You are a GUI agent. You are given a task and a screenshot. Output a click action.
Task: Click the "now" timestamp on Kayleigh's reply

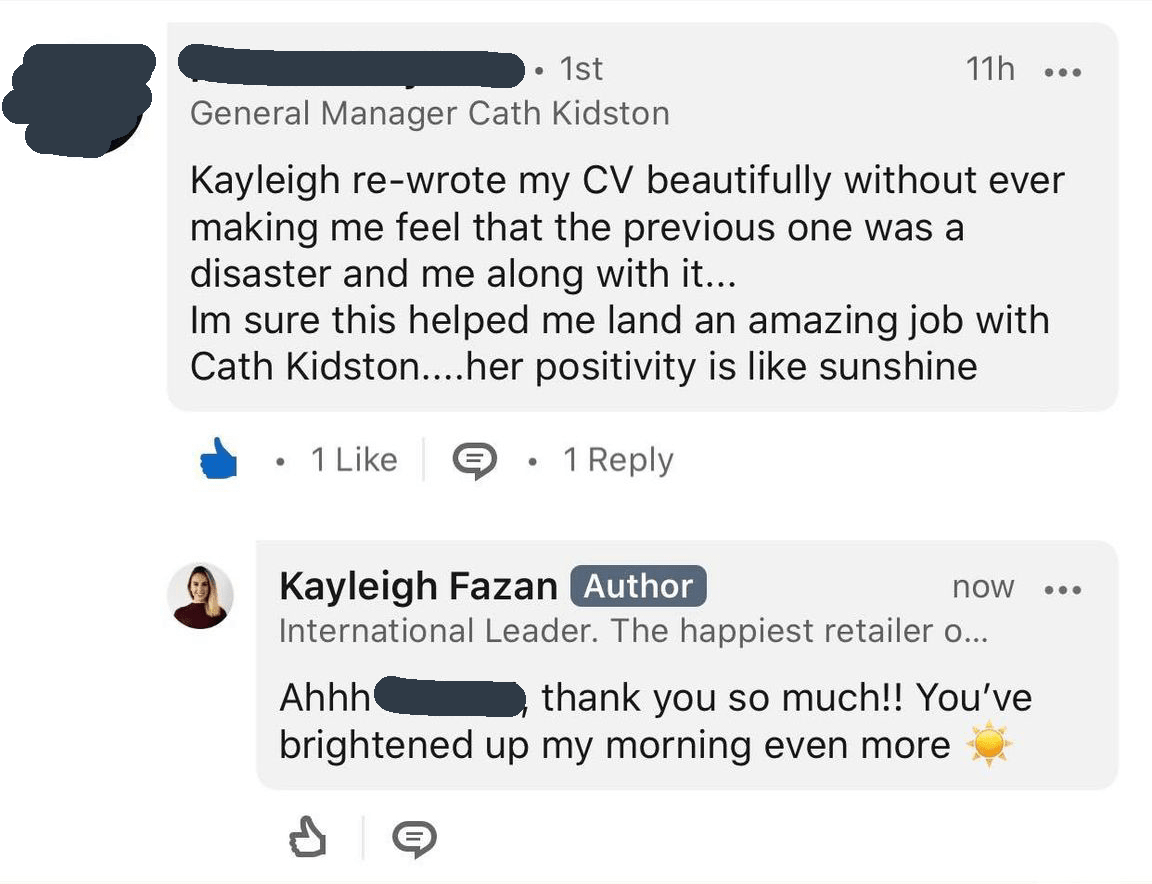tap(983, 588)
